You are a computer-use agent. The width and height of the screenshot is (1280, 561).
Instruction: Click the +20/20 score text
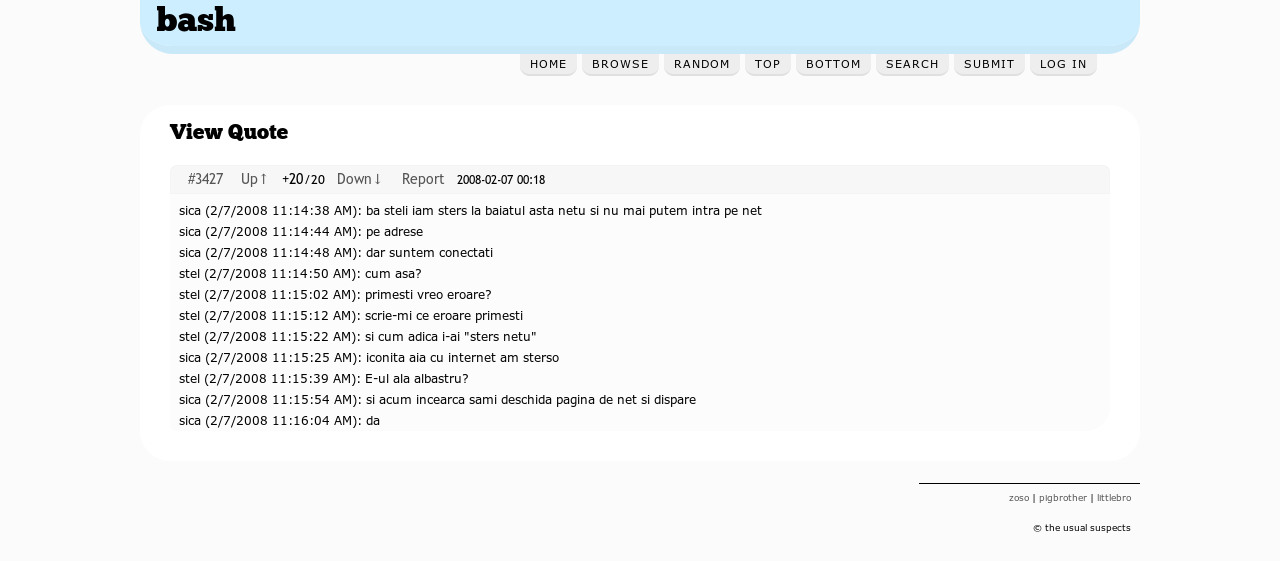[x=303, y=179]
